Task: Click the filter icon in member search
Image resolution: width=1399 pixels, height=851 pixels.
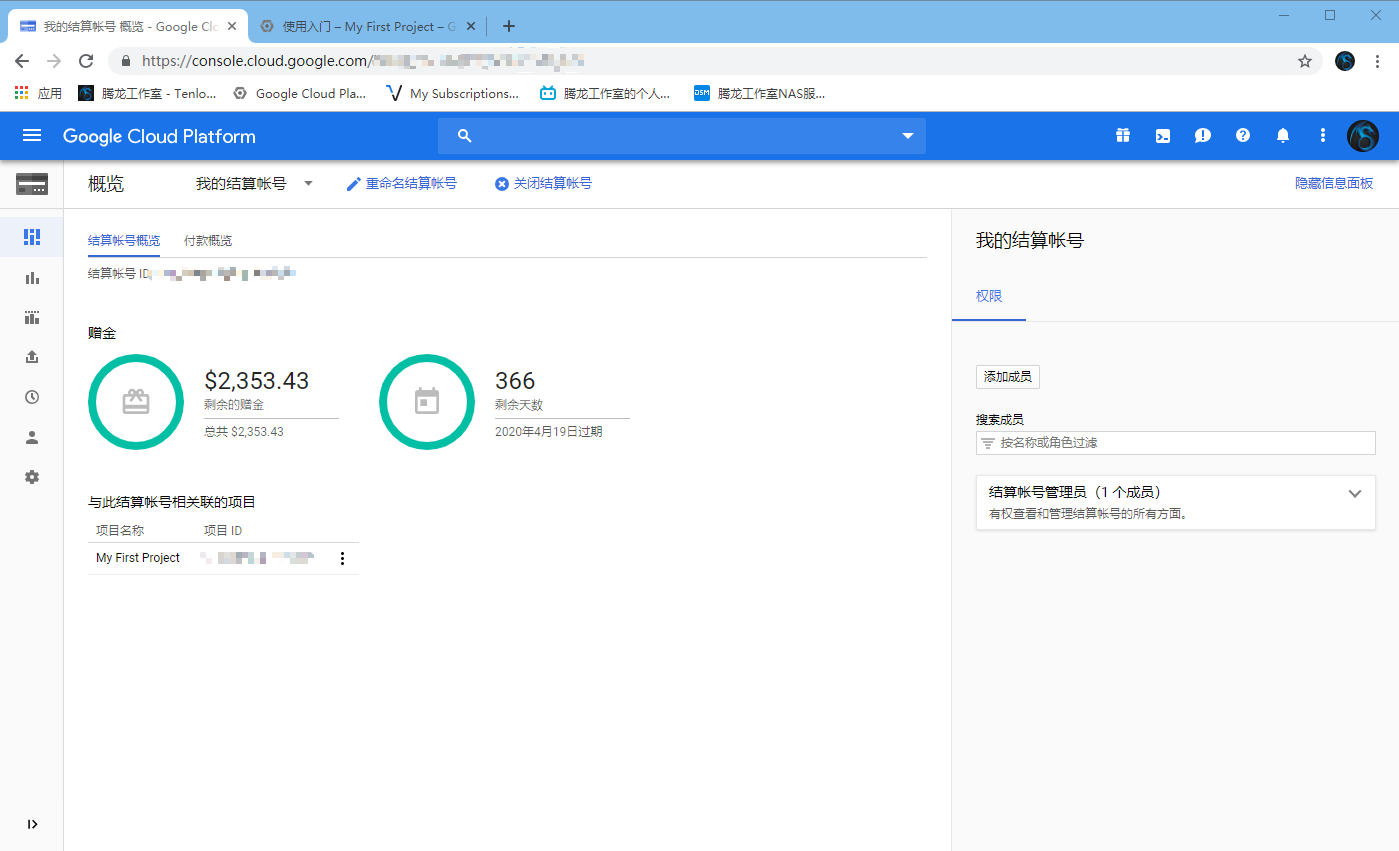Action: coord(988,443)
